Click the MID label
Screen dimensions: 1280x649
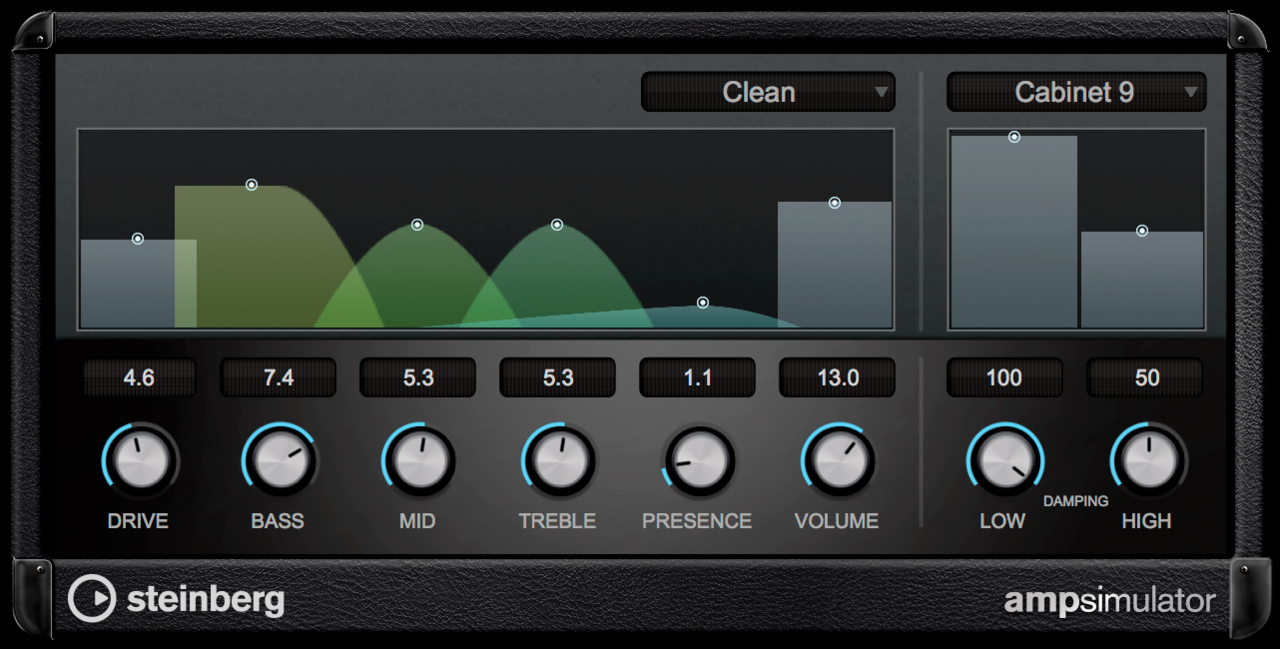[x=418, y=521]
